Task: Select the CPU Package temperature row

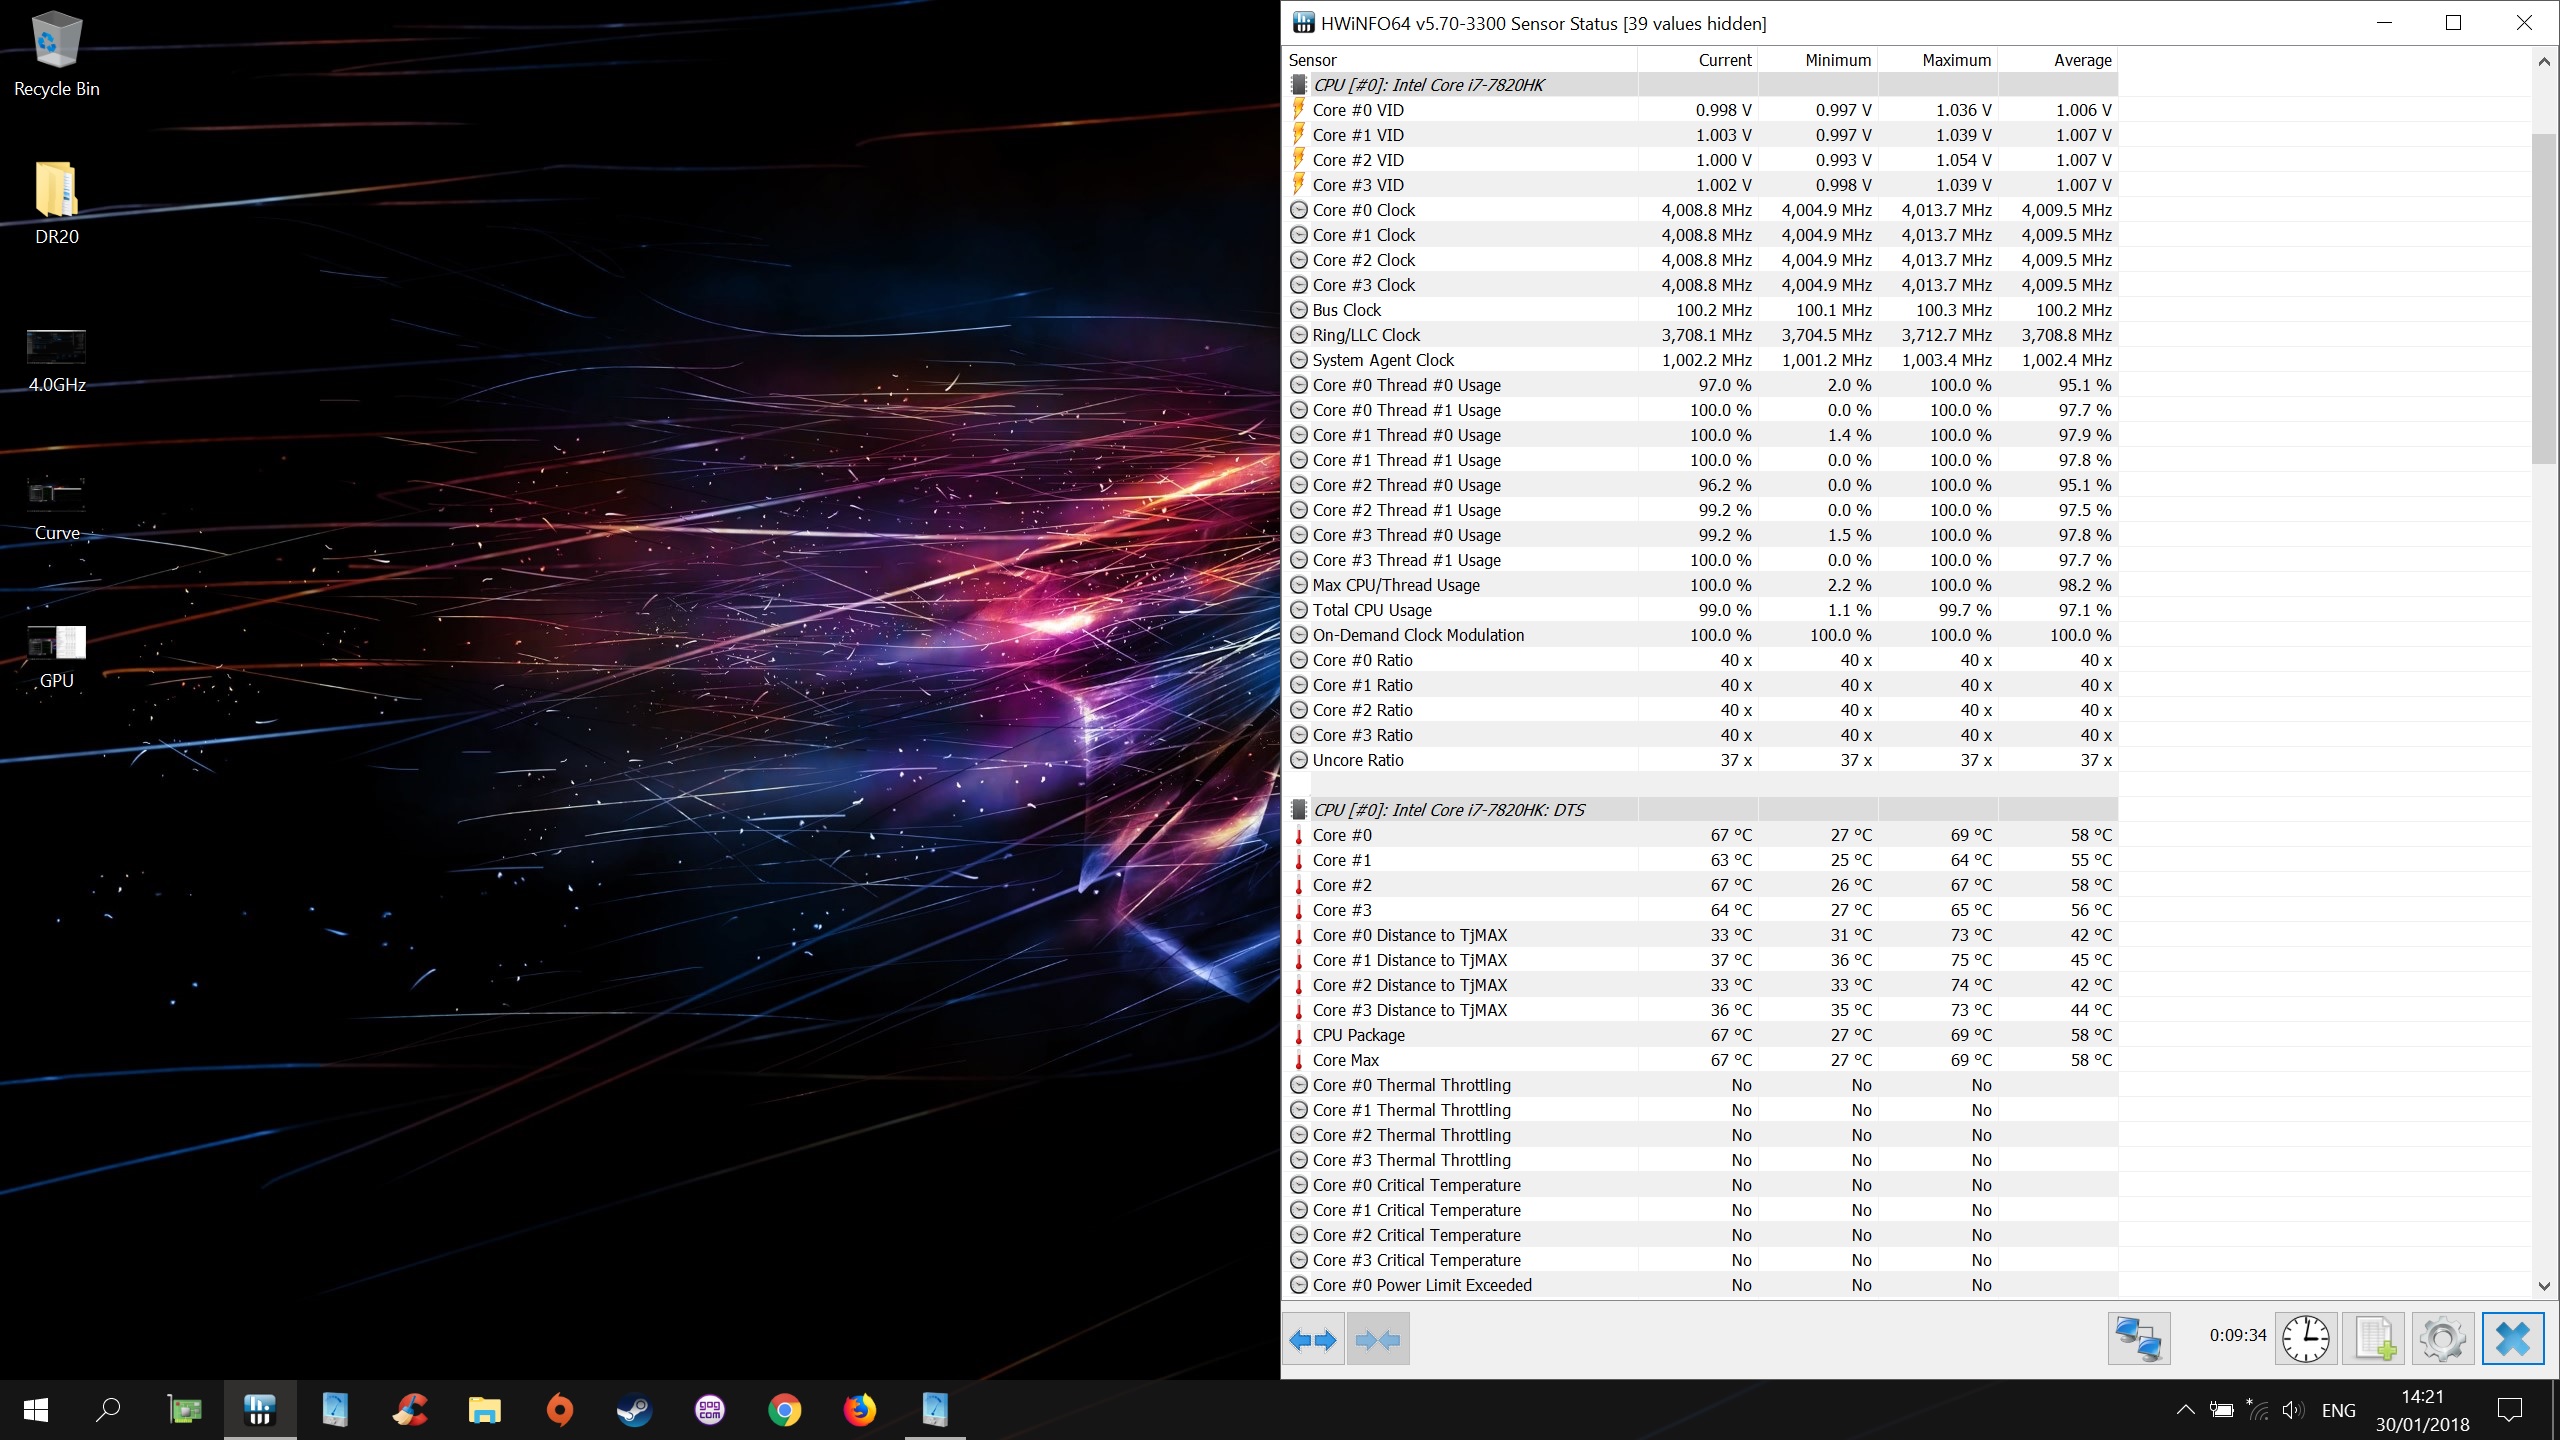Action: tap(1700, 1035)
